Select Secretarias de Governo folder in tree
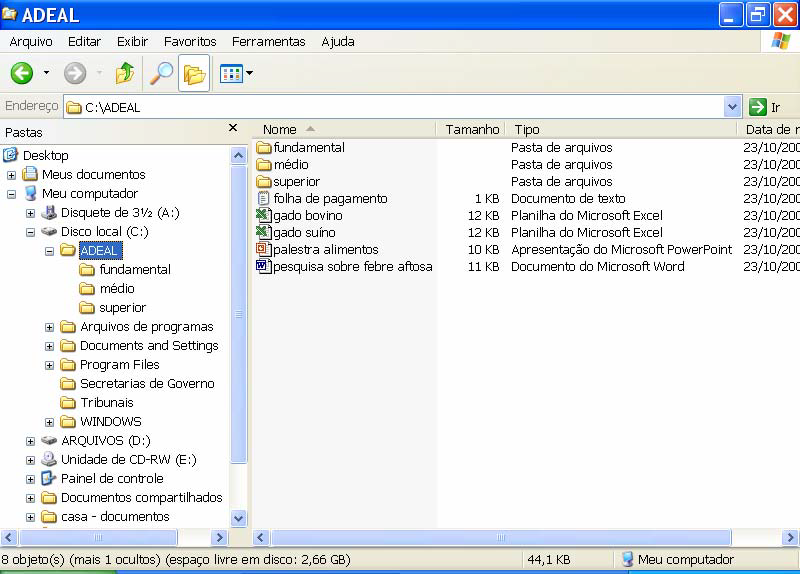The width and height of the screenshot is (800, 574). 147,384
